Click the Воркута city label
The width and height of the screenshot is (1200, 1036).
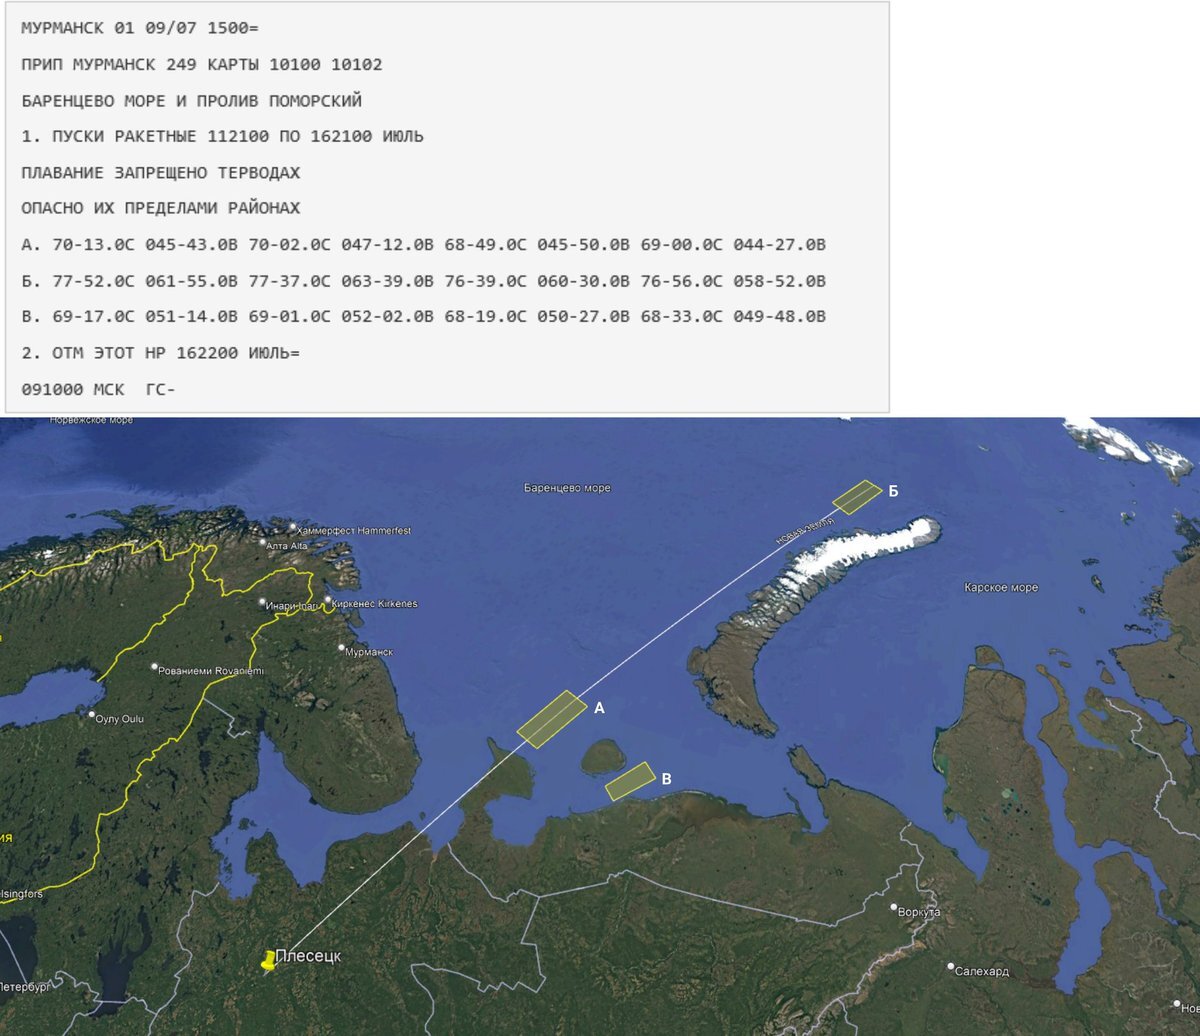click(919, 912)
